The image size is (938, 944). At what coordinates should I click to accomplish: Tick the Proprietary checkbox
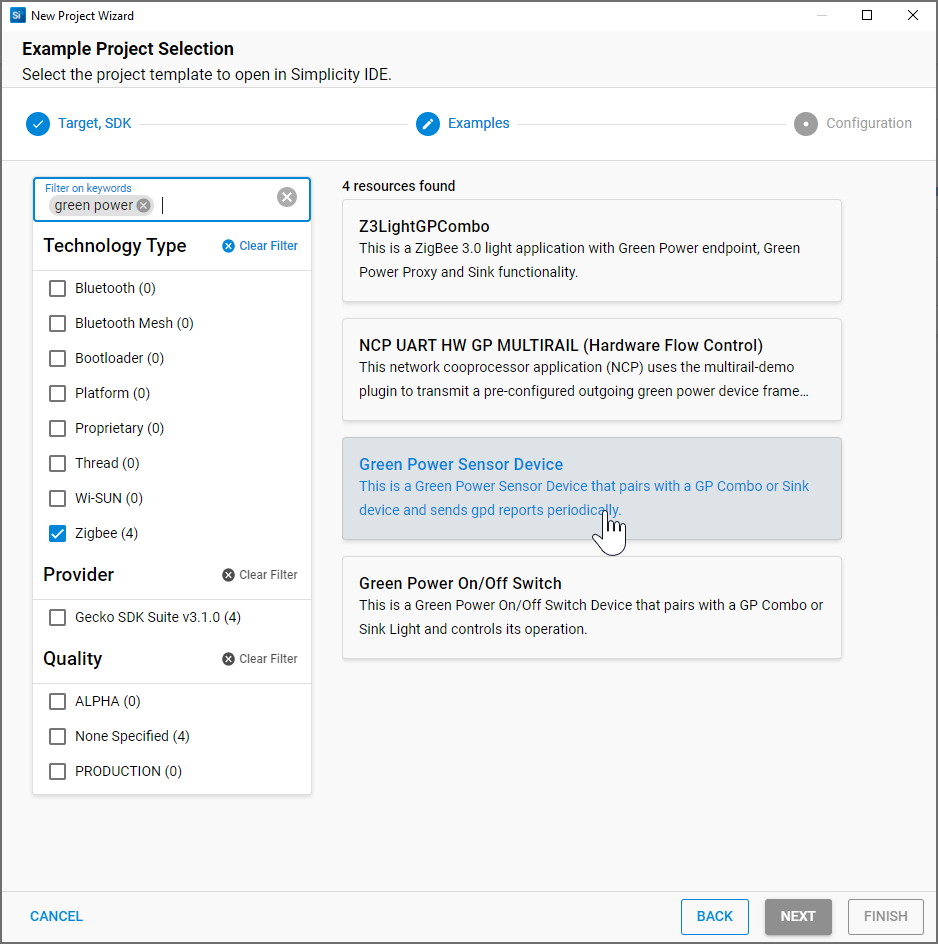57,428
